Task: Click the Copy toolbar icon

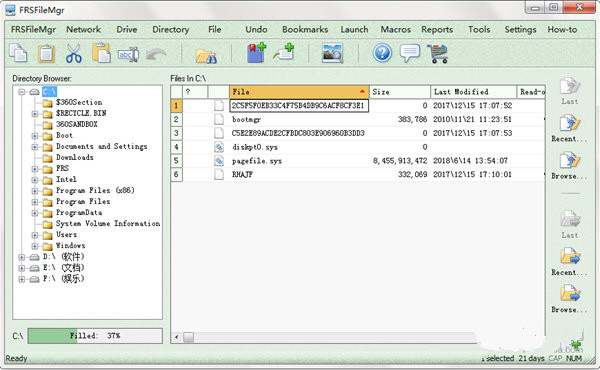Action: click(18, 53)
